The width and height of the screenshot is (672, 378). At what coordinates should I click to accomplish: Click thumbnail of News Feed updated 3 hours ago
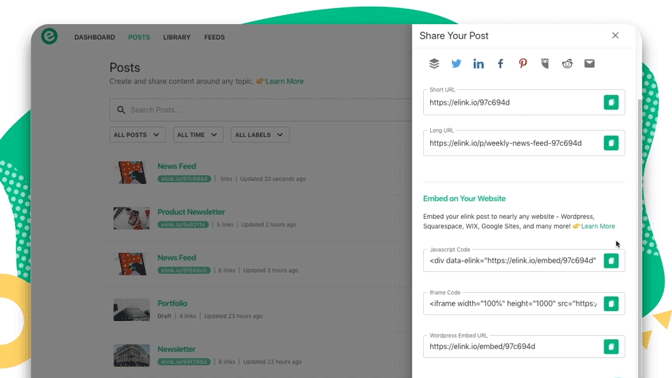tap(132, 264)
